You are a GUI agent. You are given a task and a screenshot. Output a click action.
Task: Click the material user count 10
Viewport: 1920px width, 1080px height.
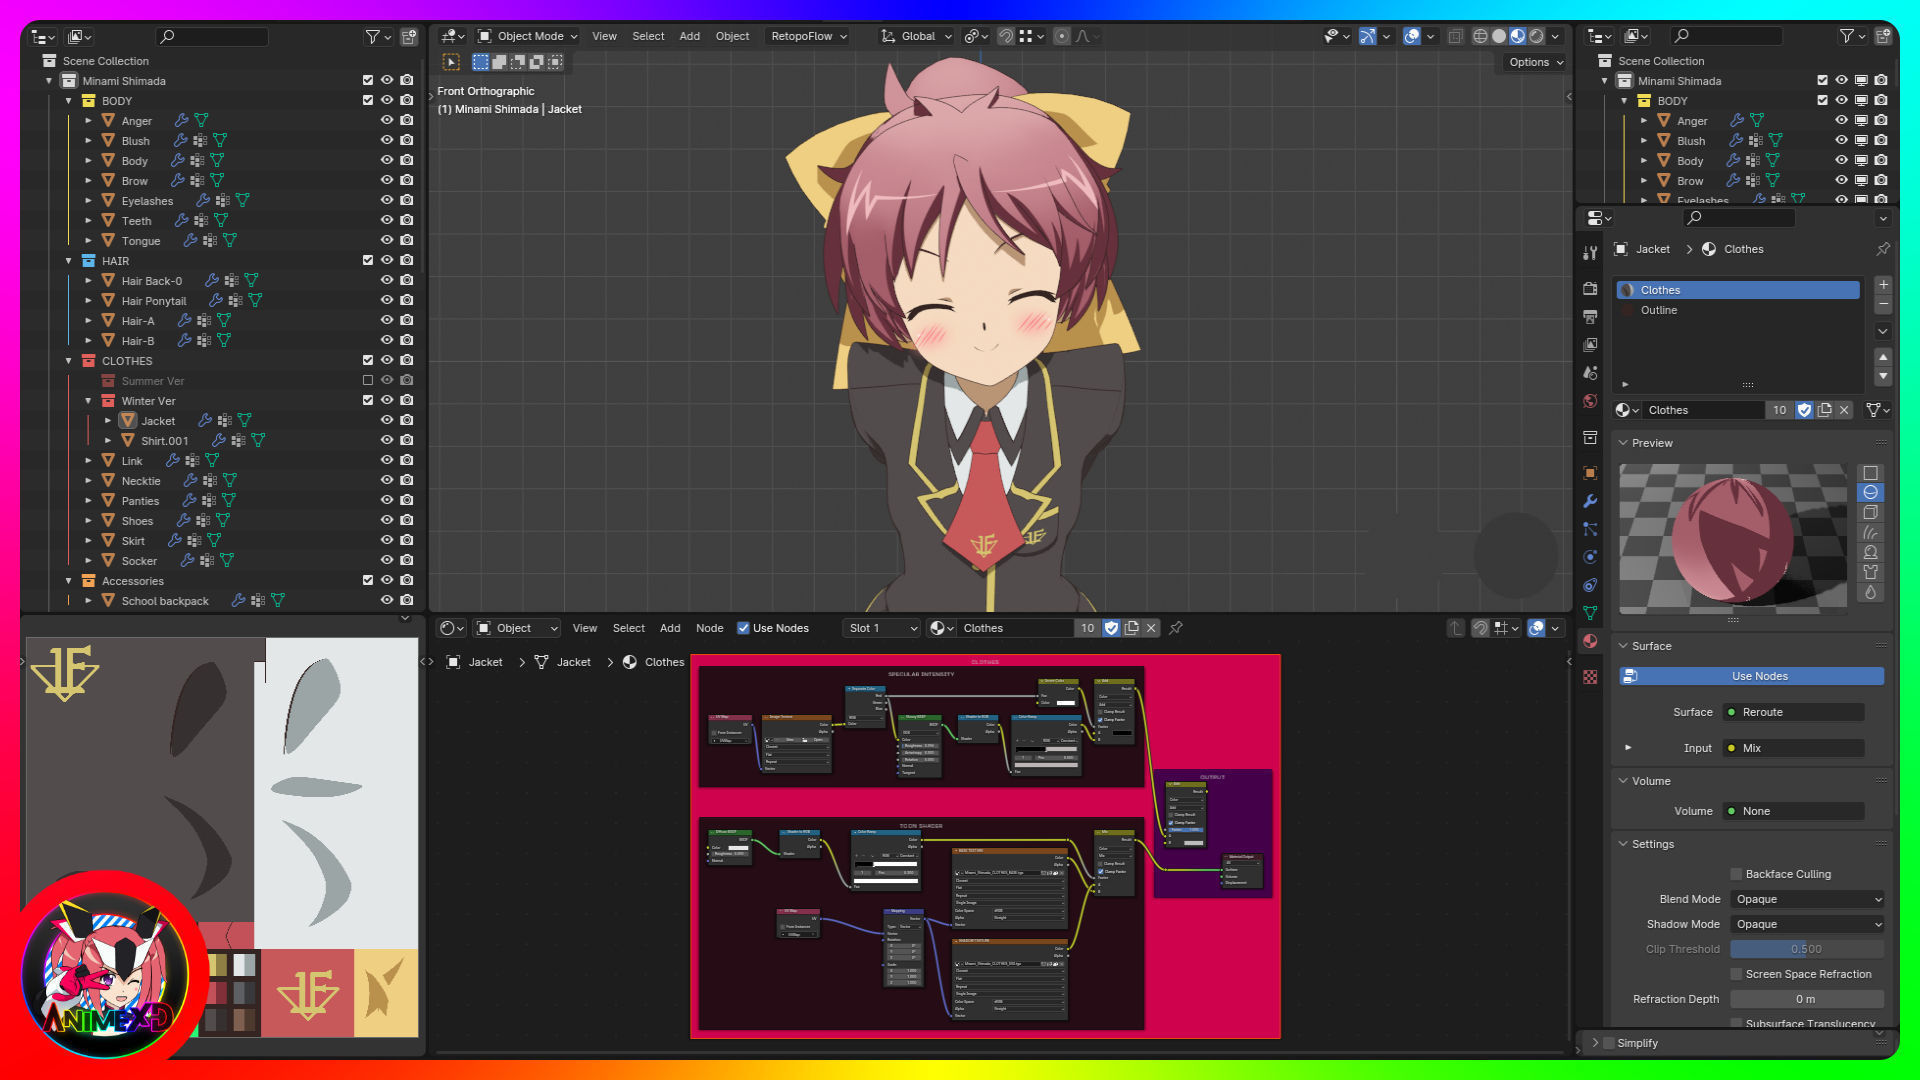pos(1780,410)
